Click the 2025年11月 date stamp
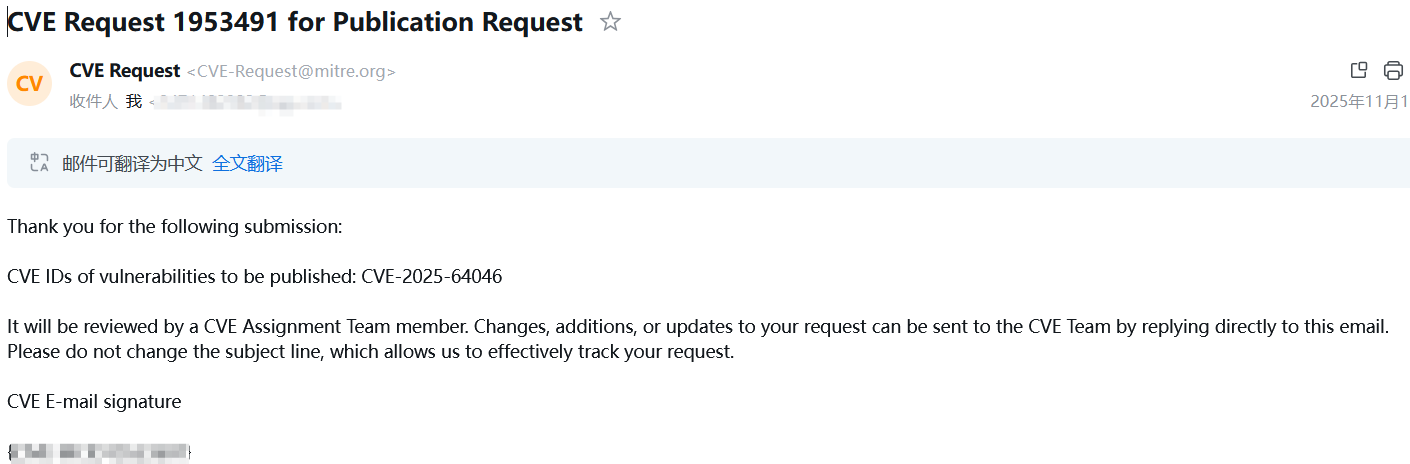The image size is (1410, 464). tap(1359, 102)
